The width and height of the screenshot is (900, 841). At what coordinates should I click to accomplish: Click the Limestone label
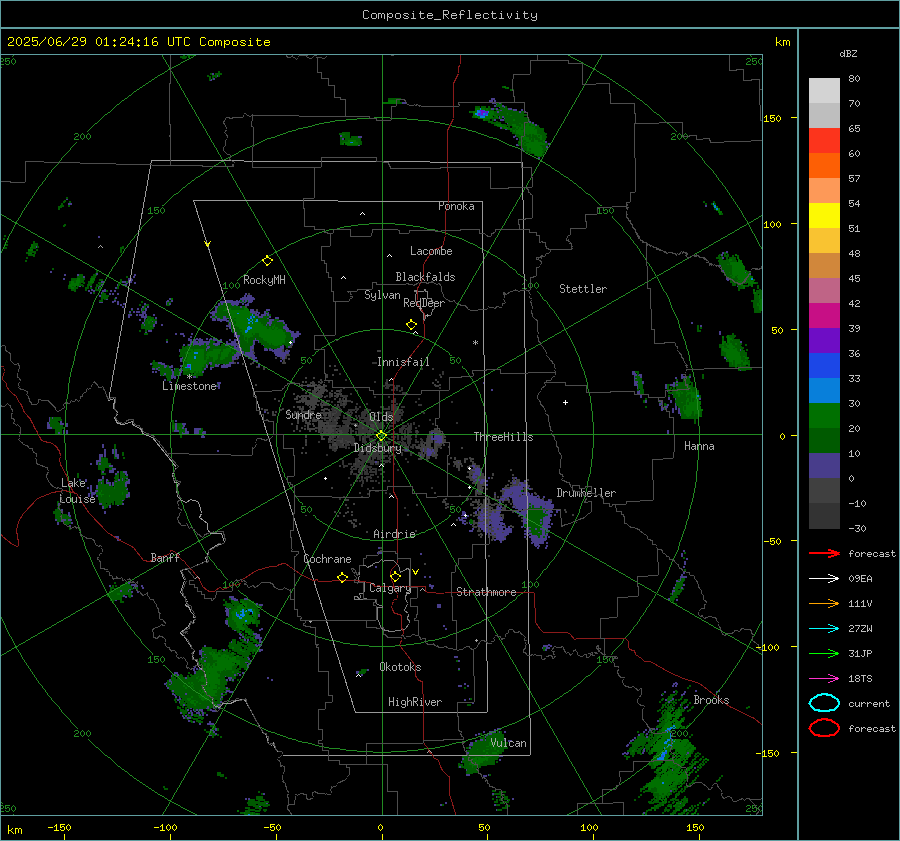(x=189, y=386)
